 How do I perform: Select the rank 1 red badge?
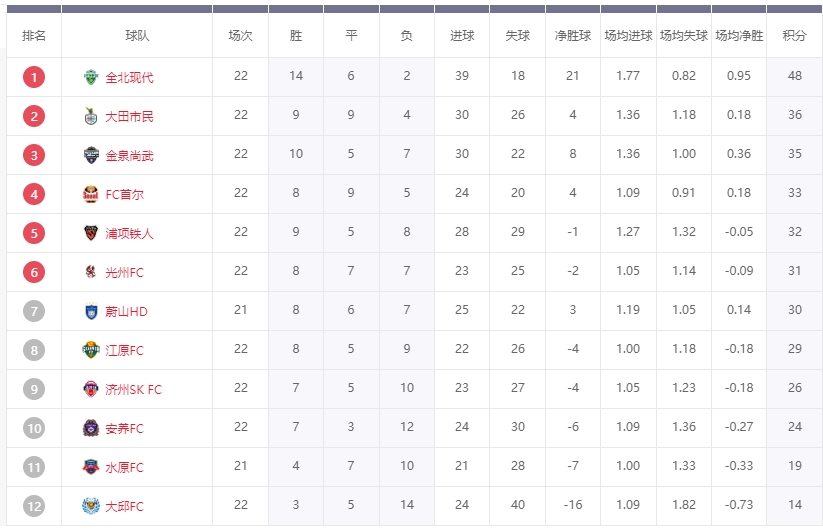(x=34, y=77)
